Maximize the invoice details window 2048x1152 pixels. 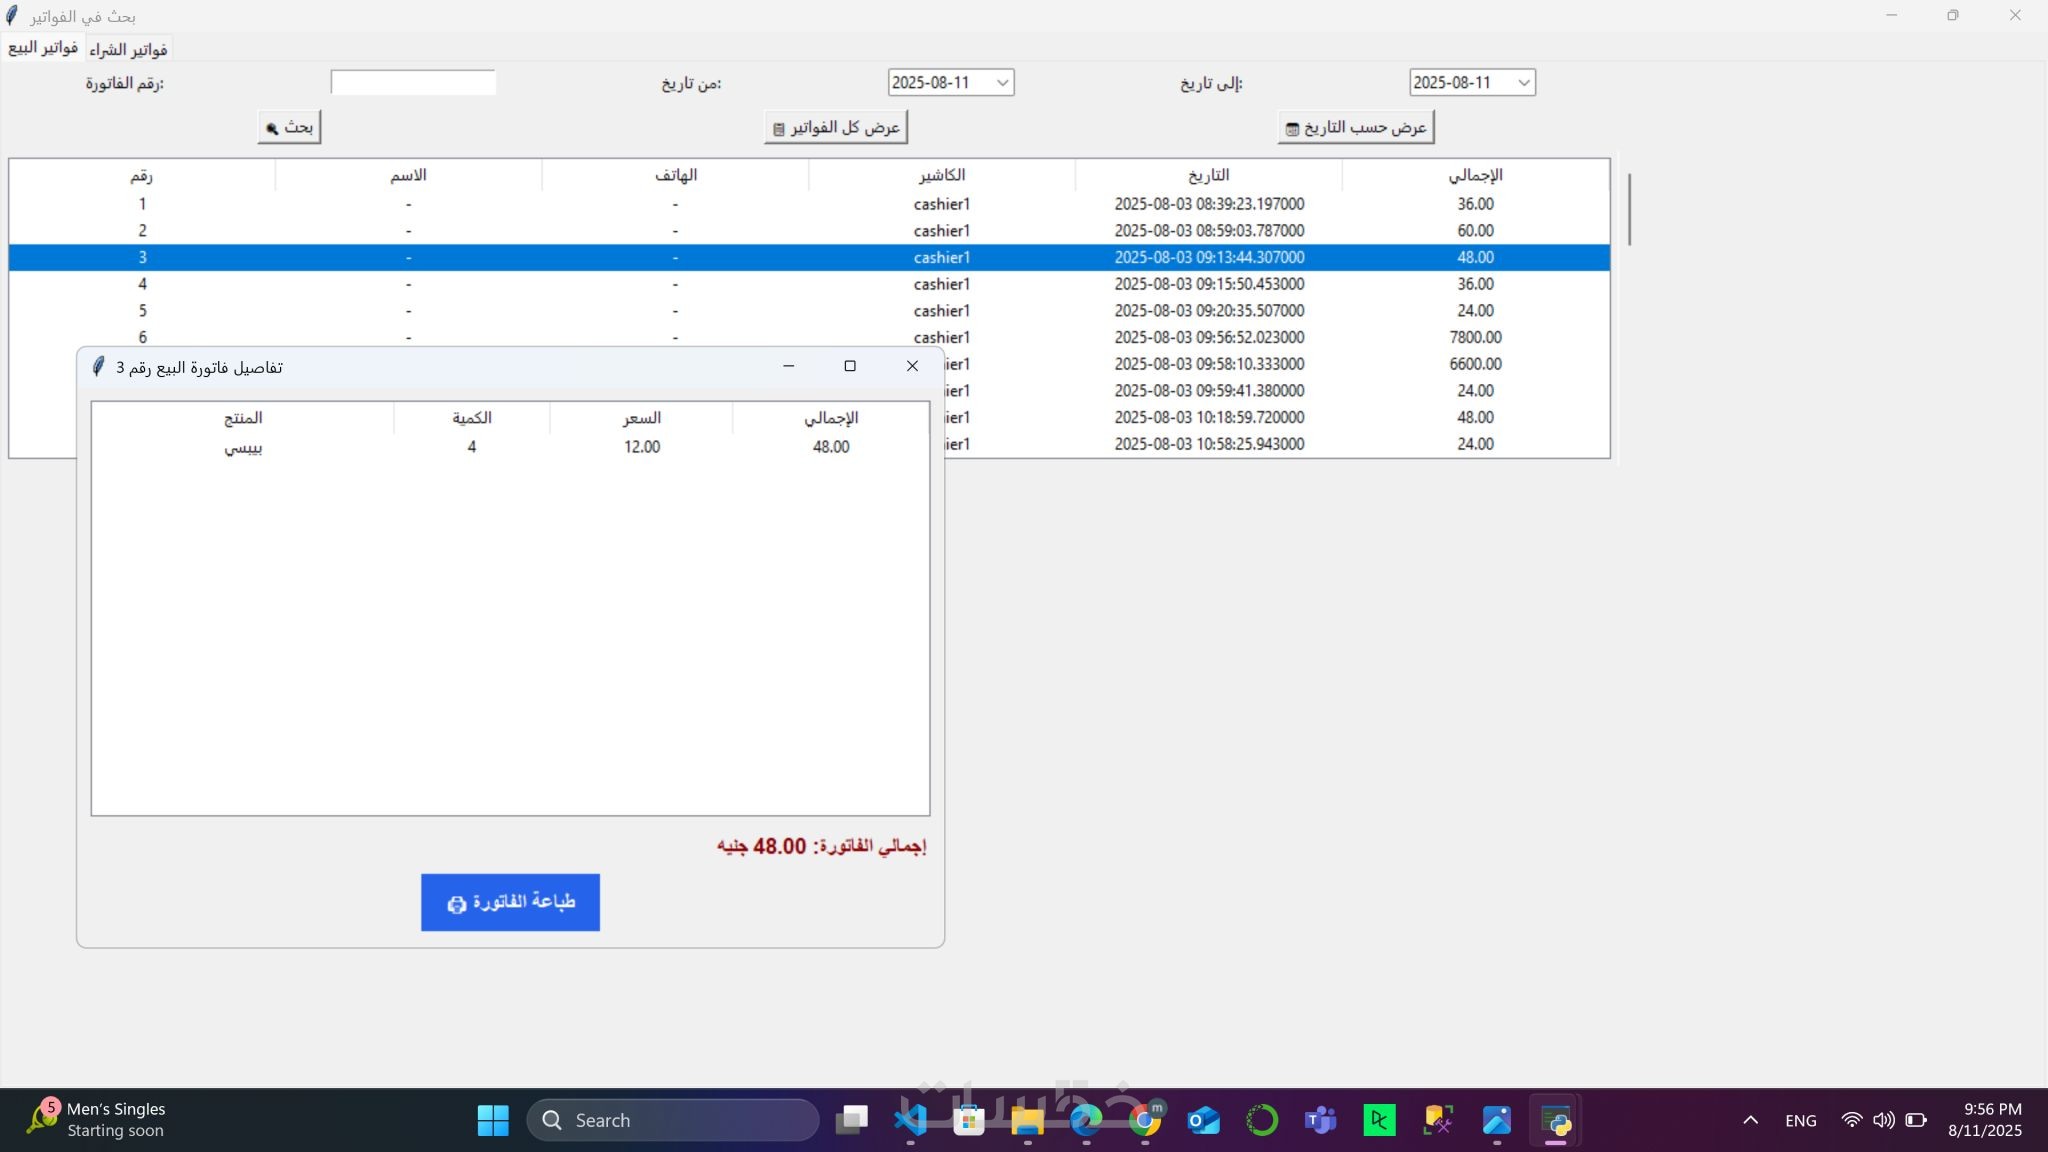[850, 366]
